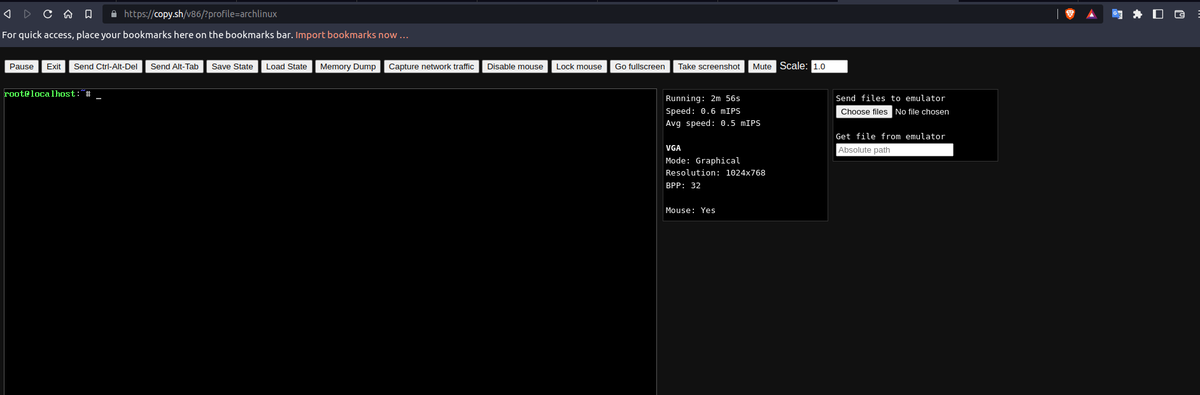Click the VGA heading
The image size is (1200, 395).
pos(672,148)
